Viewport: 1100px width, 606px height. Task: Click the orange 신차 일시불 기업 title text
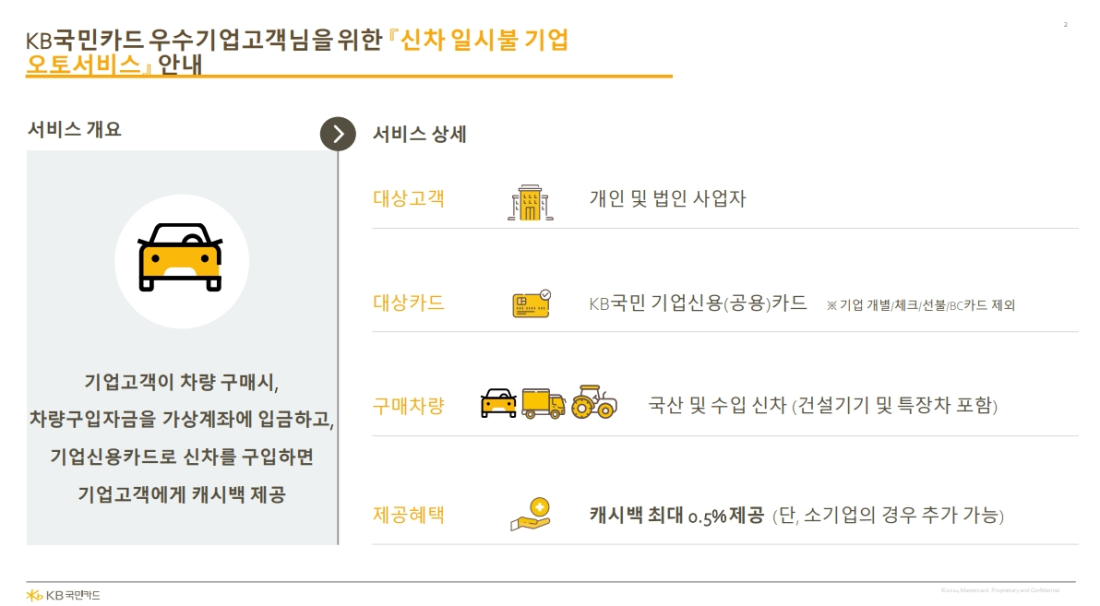(484, 40)
